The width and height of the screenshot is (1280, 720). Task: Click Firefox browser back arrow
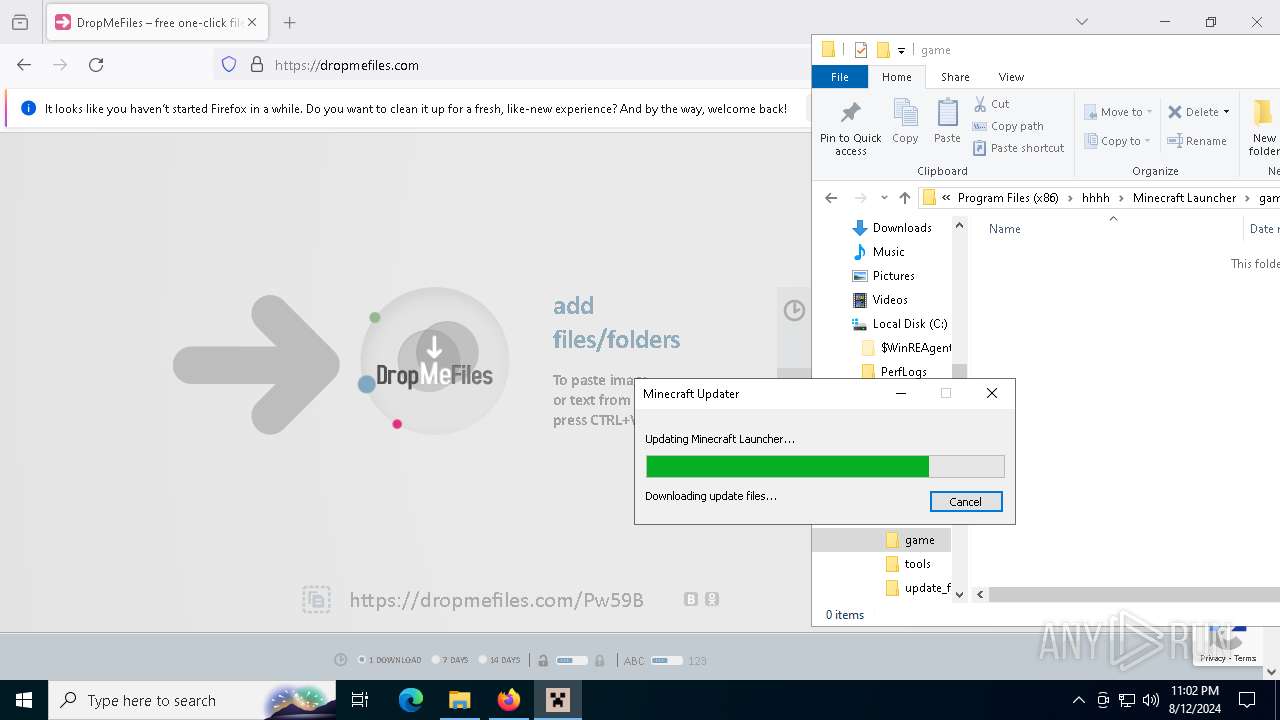point(24,65)
